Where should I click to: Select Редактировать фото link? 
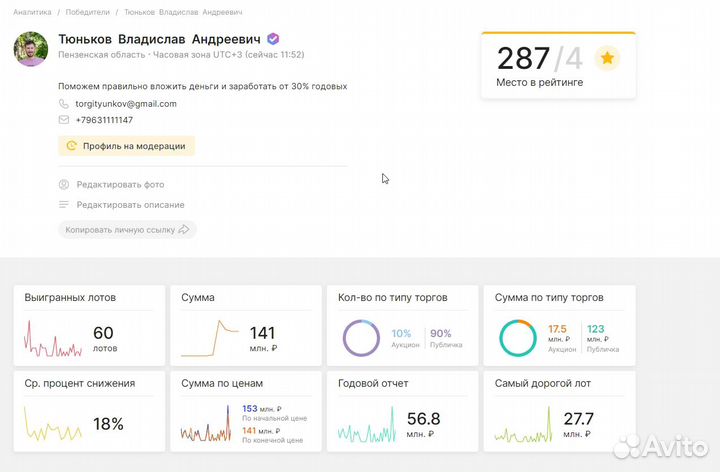coord(120,185)
